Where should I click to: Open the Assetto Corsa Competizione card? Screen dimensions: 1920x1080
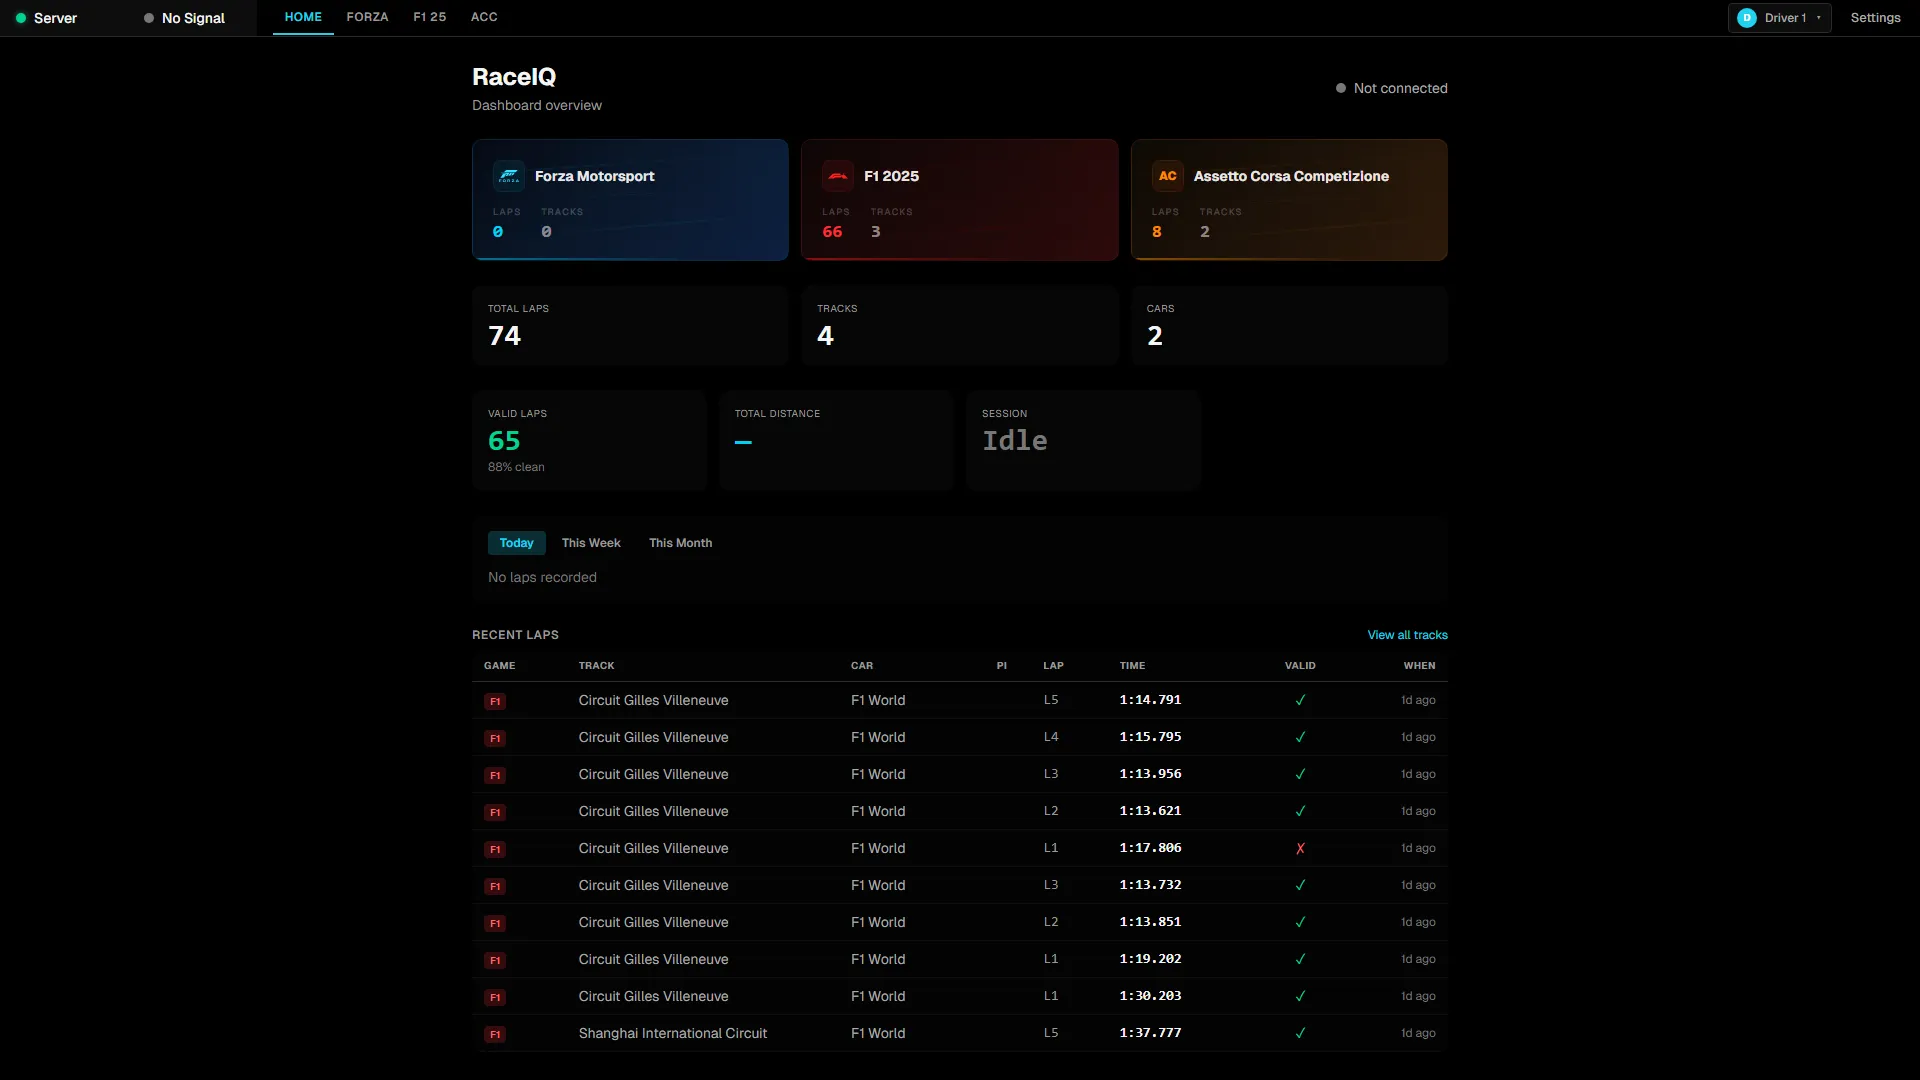point(1289,200)
